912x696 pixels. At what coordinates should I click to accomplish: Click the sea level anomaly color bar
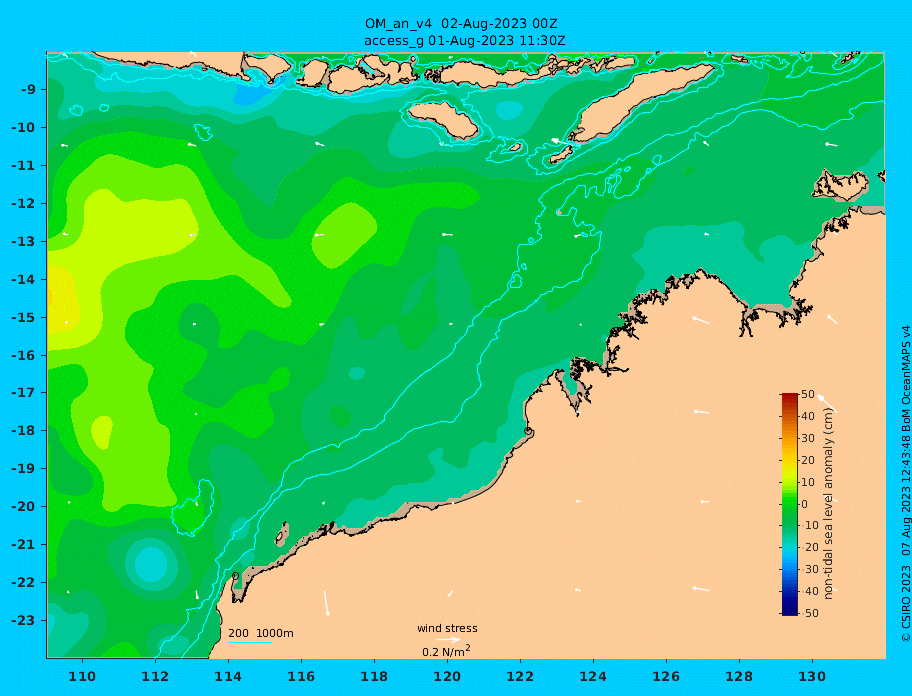click(790, 504)
